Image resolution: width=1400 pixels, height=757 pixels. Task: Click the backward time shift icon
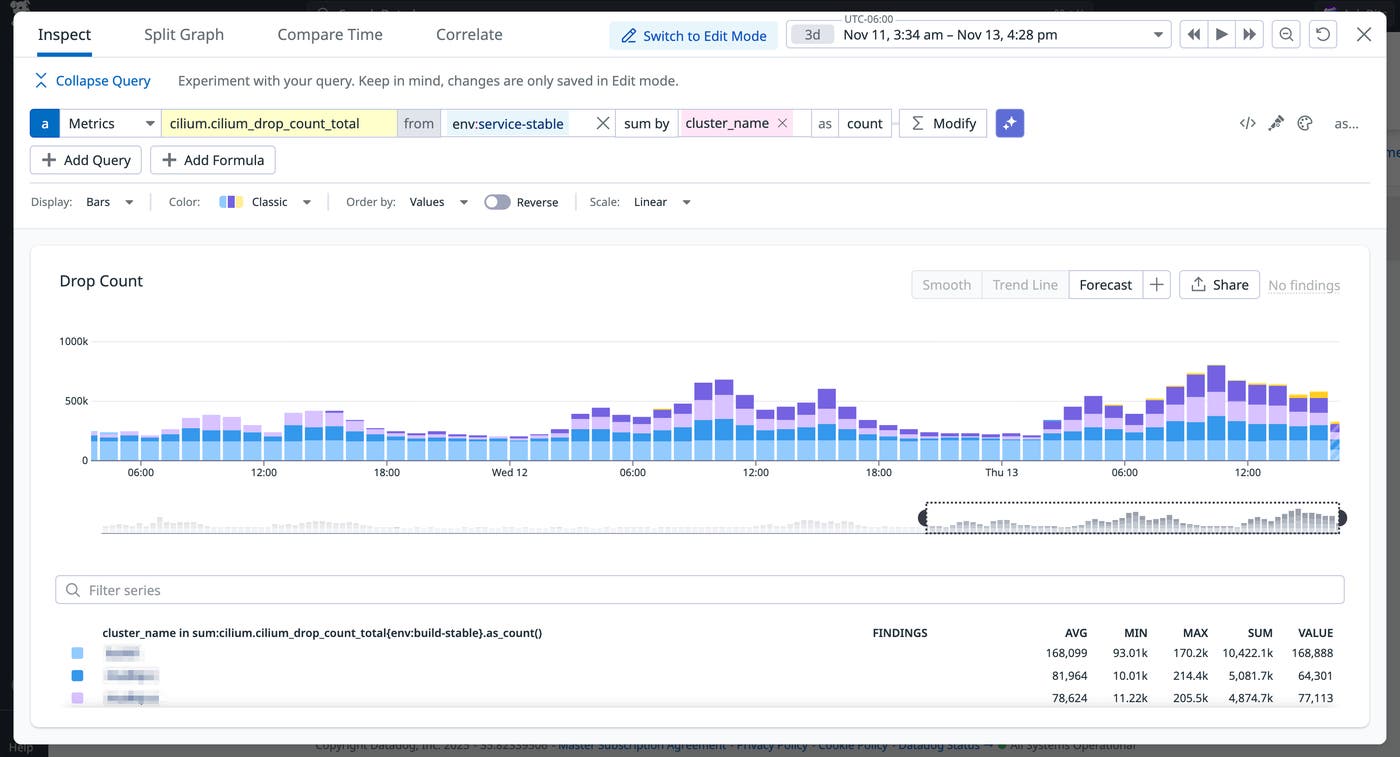(x=1193, y=33)
